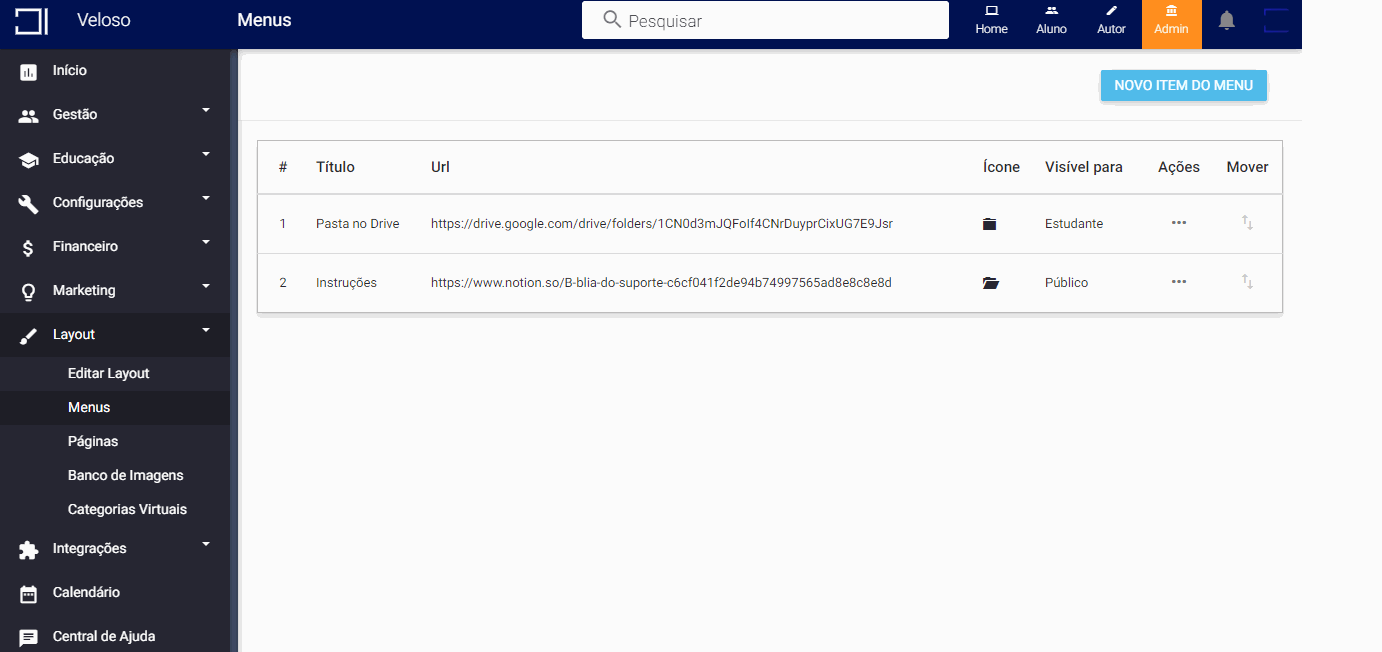
Task: Click the Ícone column header
Action: tap(1001, 167)
